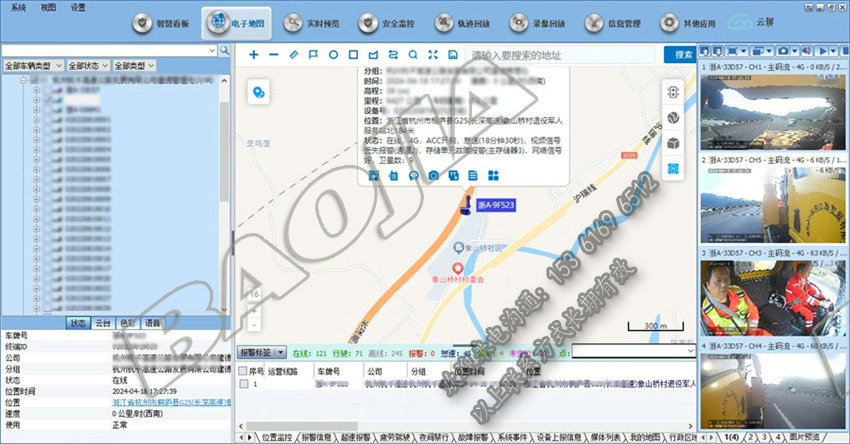
Task: Click the 搜索 button next to address box
Action: pyautogui.click(x=684, y=54)
